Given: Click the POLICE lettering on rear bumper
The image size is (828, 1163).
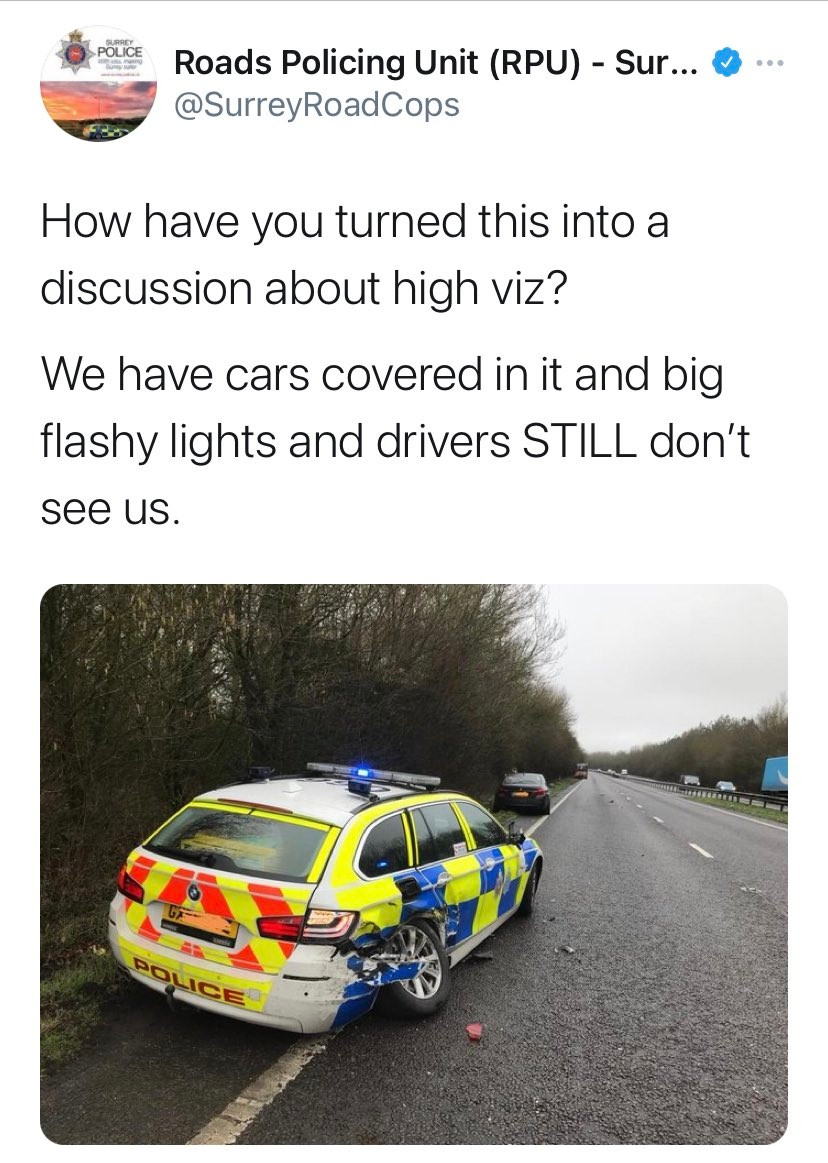Looking at the screenshot, I should tap(189, 980).
